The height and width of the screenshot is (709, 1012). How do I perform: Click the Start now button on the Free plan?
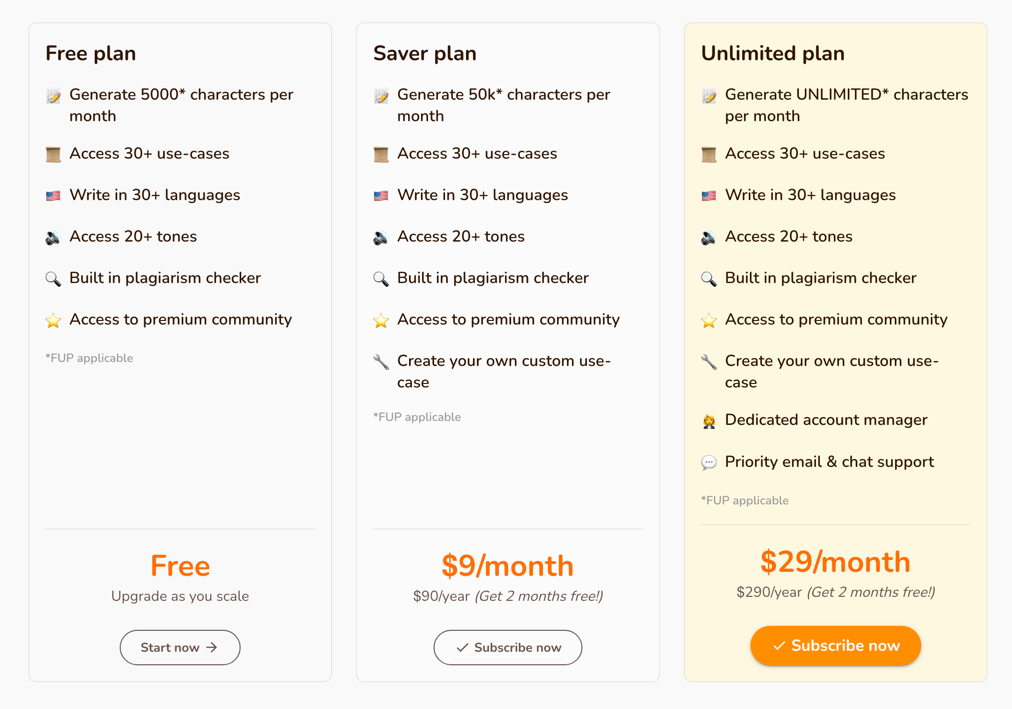pyautogui.click(x=180, y=647)
